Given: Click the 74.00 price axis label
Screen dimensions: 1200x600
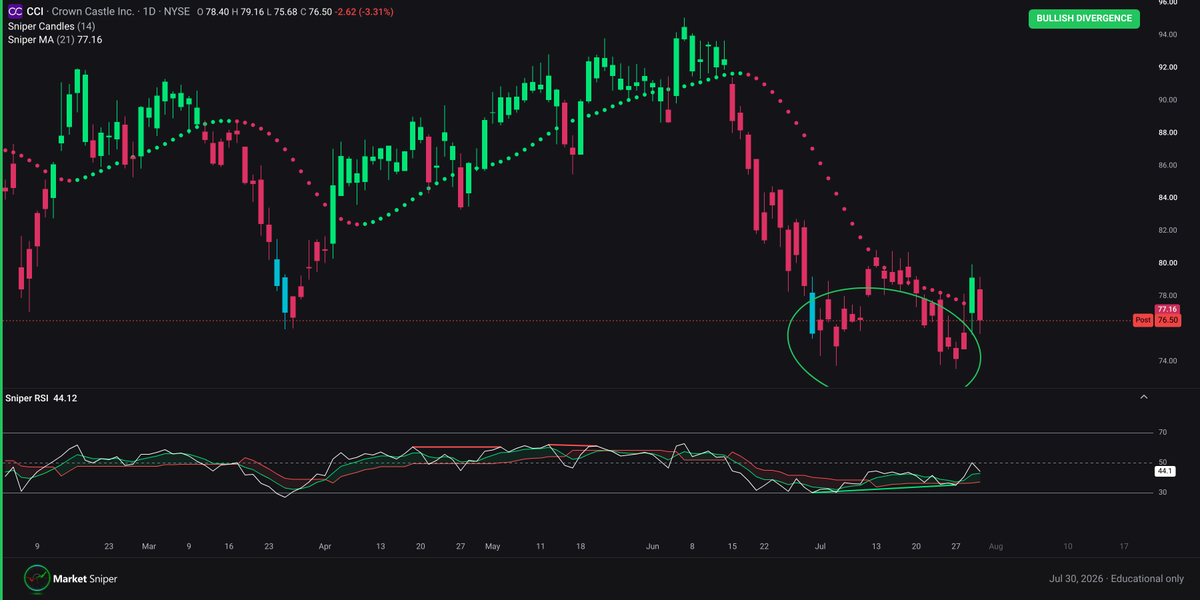Looking at the screenshot, I should (x=1168, y=361).
